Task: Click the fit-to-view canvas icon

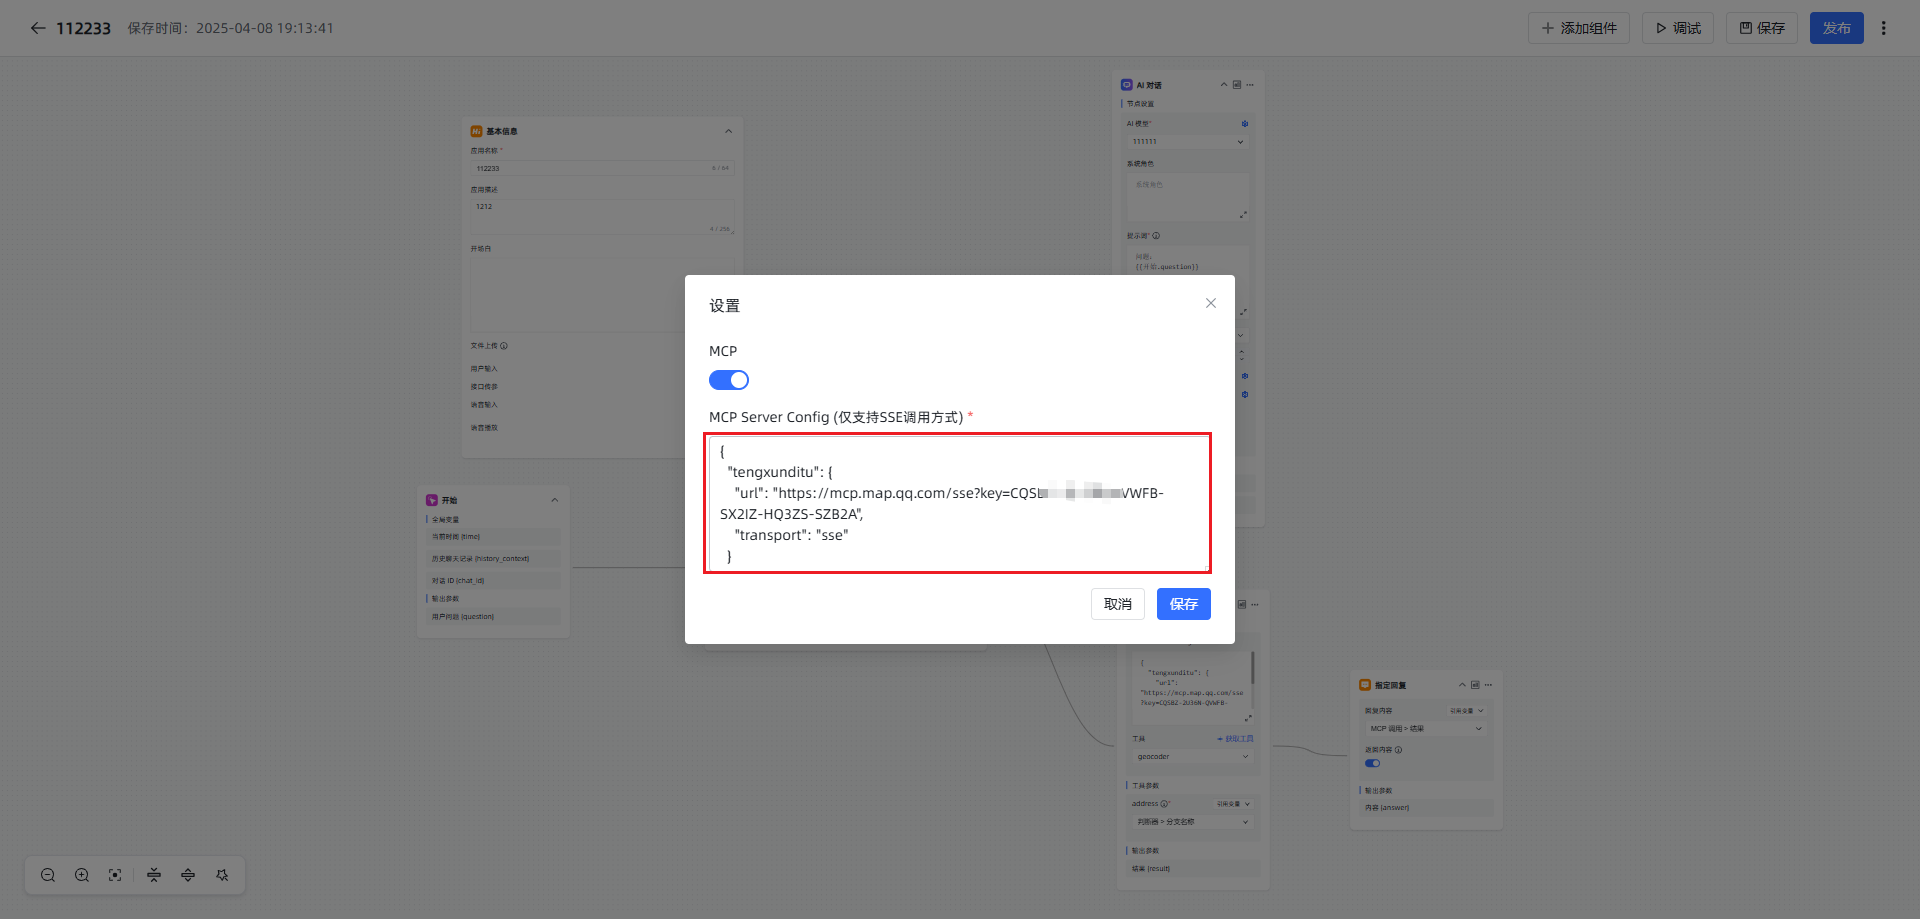Action: pyautogui.click(x=115, y=875)
